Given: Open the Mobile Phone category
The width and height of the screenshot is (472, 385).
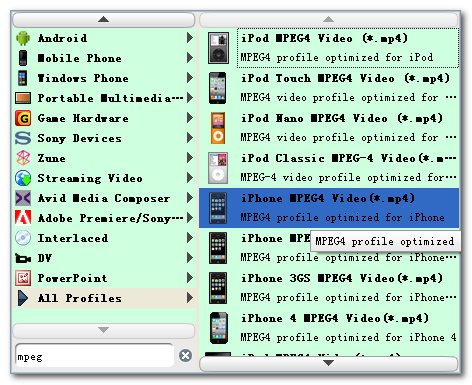Looking at the screenshot, I should [104, 58].
